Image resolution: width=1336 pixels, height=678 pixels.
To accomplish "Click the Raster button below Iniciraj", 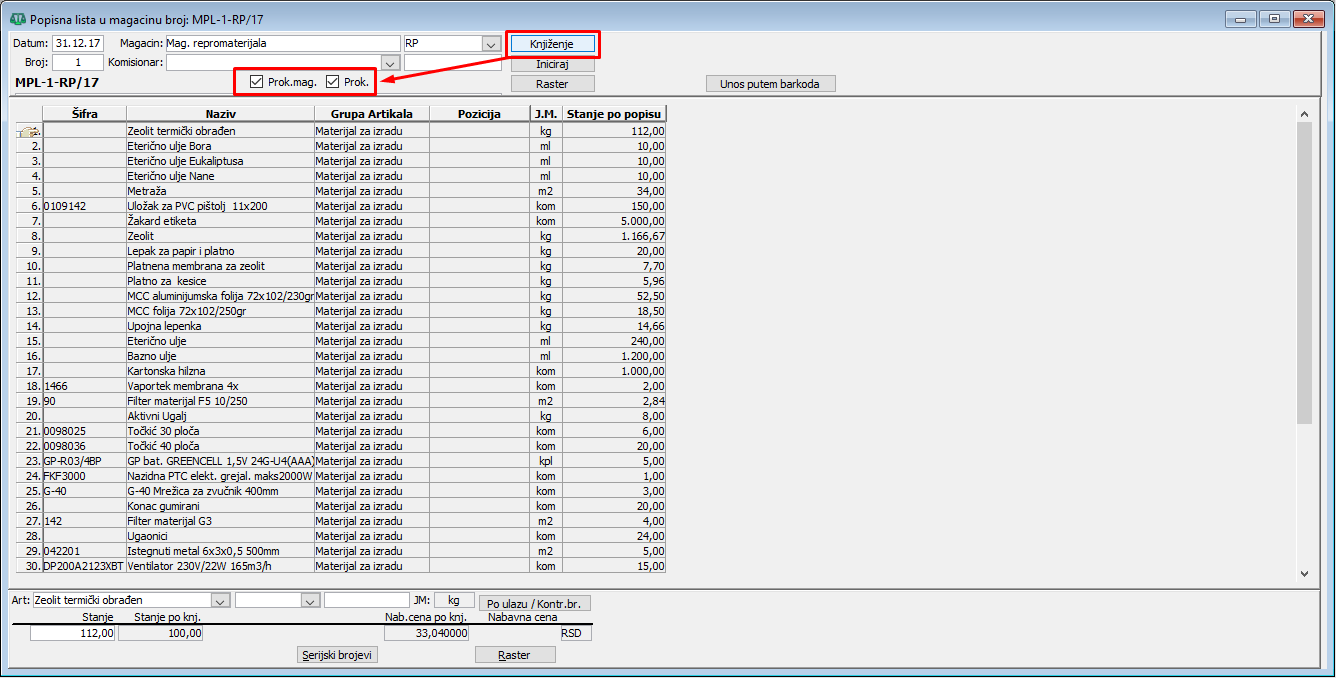I will click(552, 84).
